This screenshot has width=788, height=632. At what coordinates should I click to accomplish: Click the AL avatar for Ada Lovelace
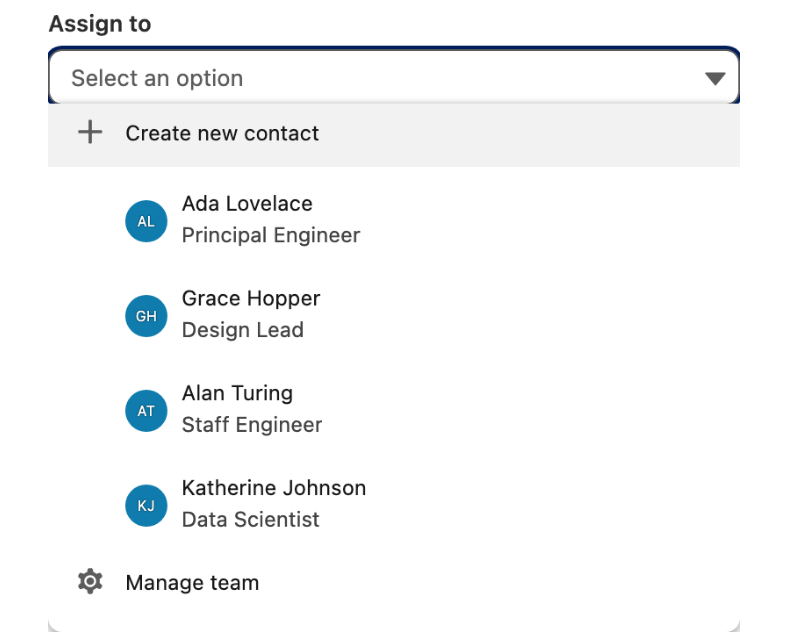click(146, 221)
